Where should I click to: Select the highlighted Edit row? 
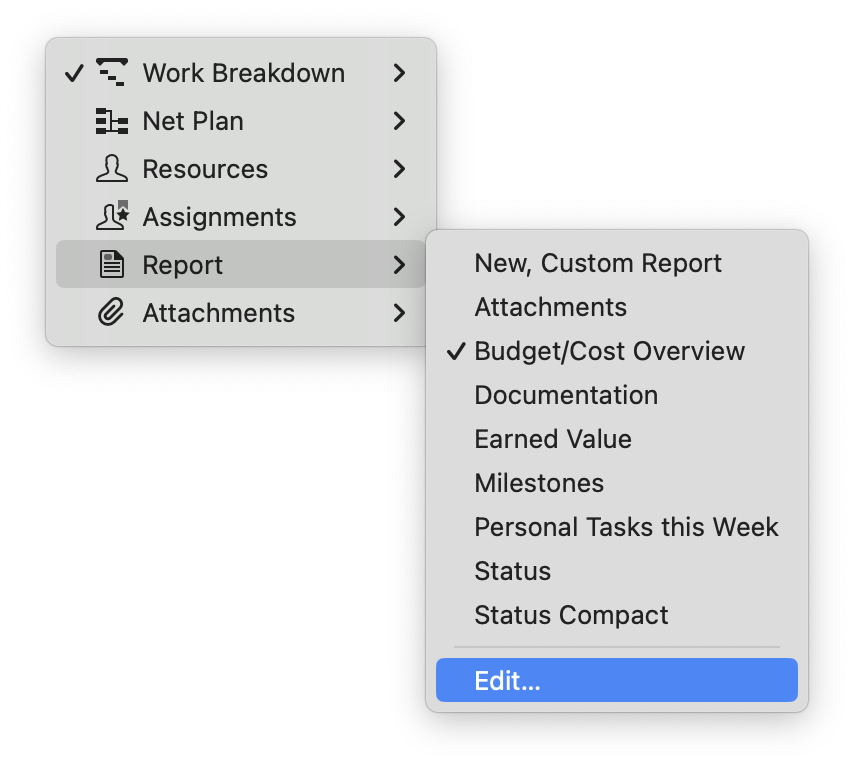tap(617, 680)
